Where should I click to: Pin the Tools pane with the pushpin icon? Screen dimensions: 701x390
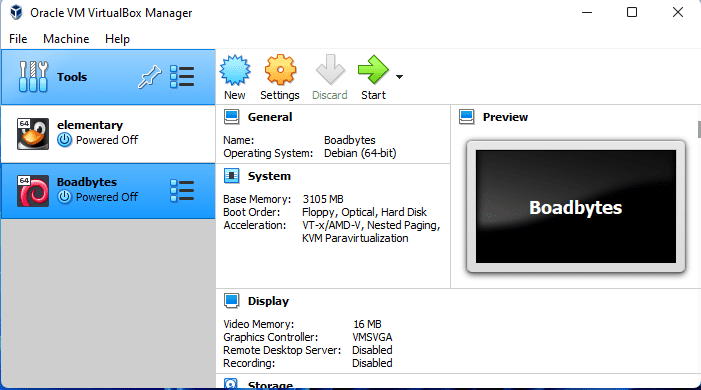pos(149,77)
